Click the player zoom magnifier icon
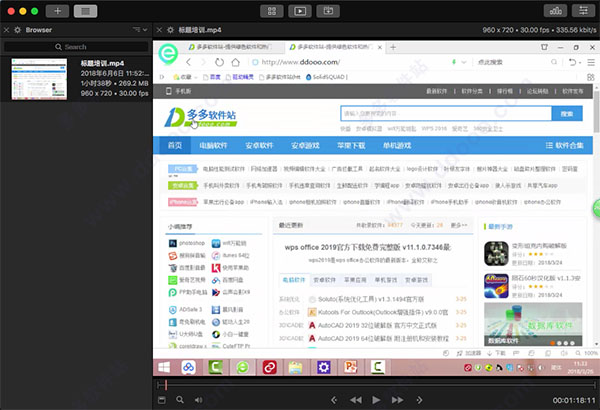 (180, 400)
